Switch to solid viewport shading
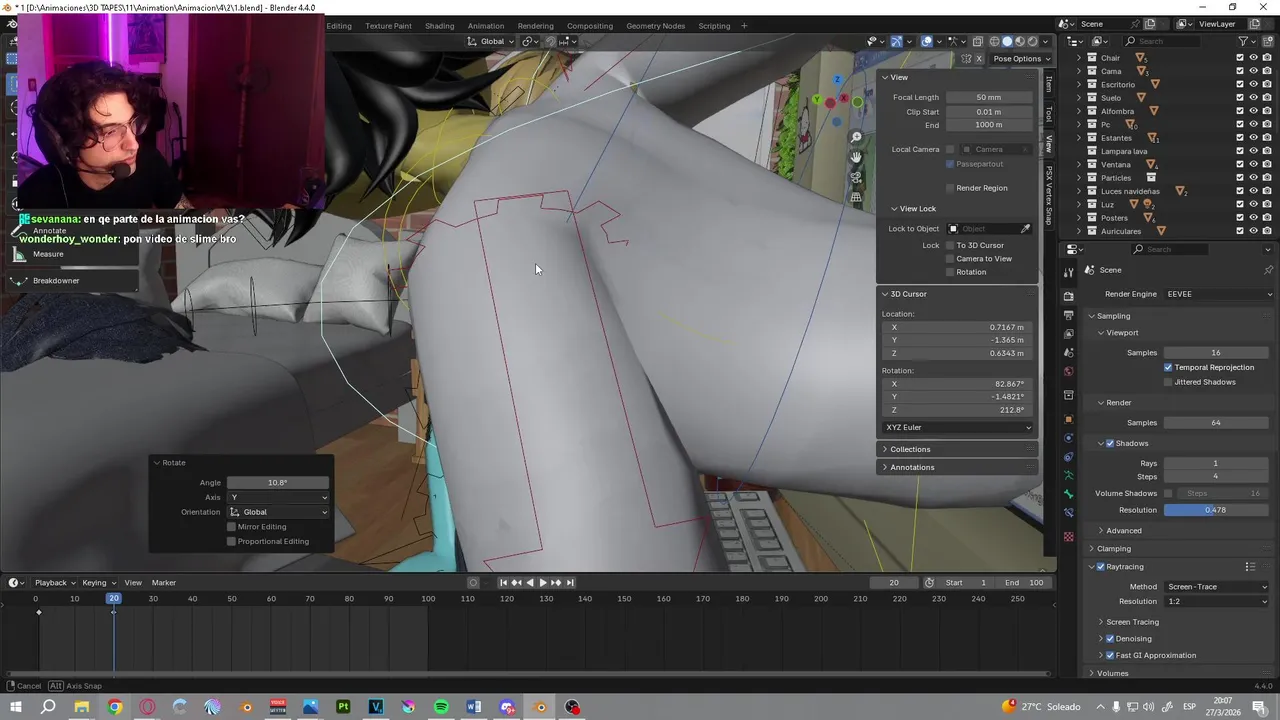 (x=1007, y=41)
